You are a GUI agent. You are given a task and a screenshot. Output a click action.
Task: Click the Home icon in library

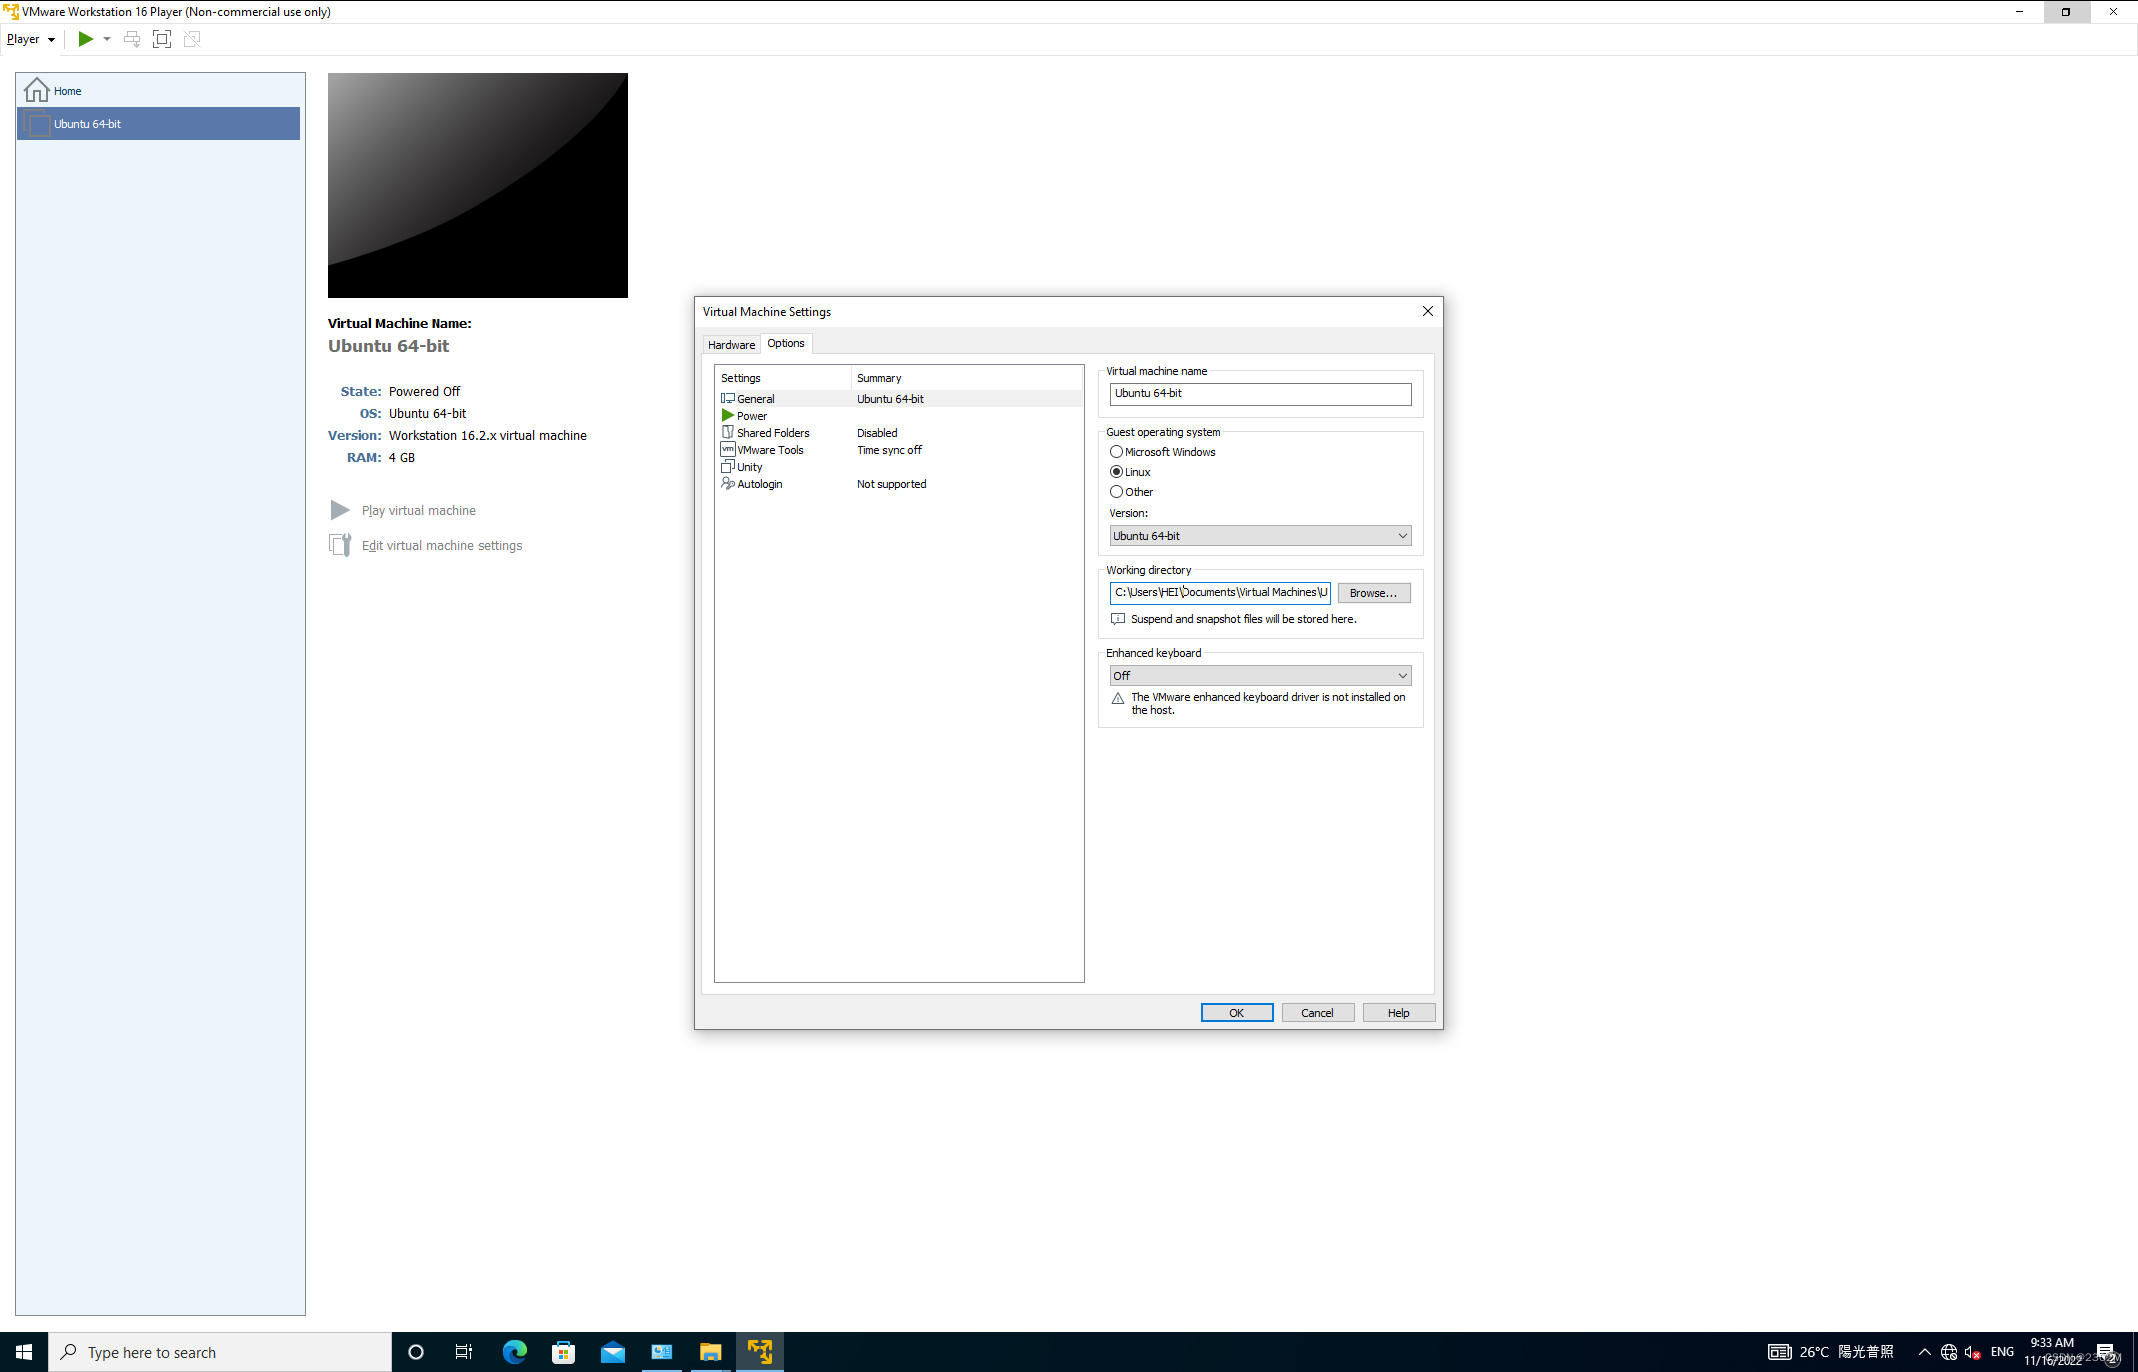pos(37,90)
